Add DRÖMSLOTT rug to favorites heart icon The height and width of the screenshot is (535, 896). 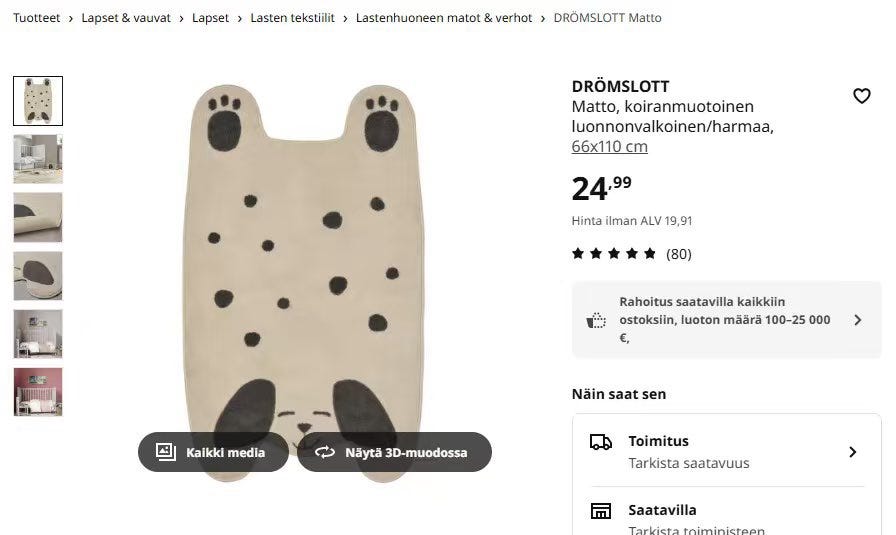(861, 95)
